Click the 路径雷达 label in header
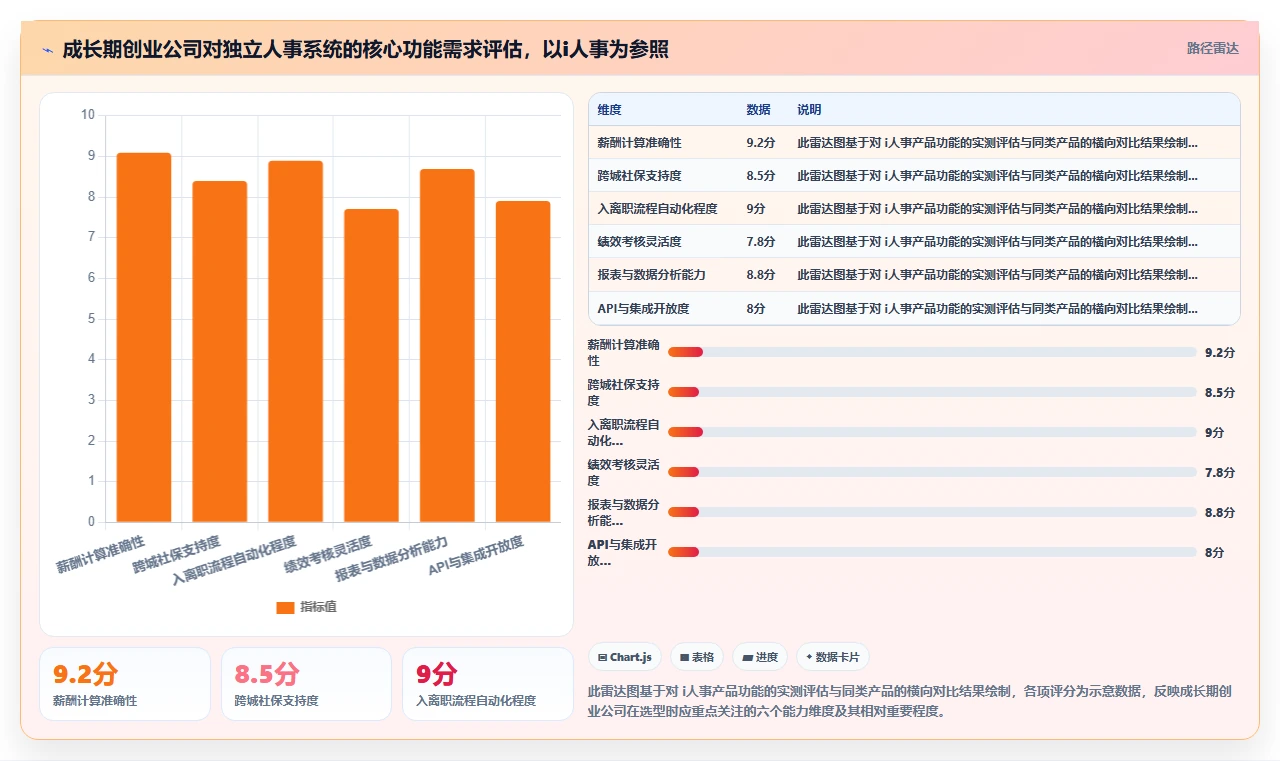 (x=1212, y=48)
